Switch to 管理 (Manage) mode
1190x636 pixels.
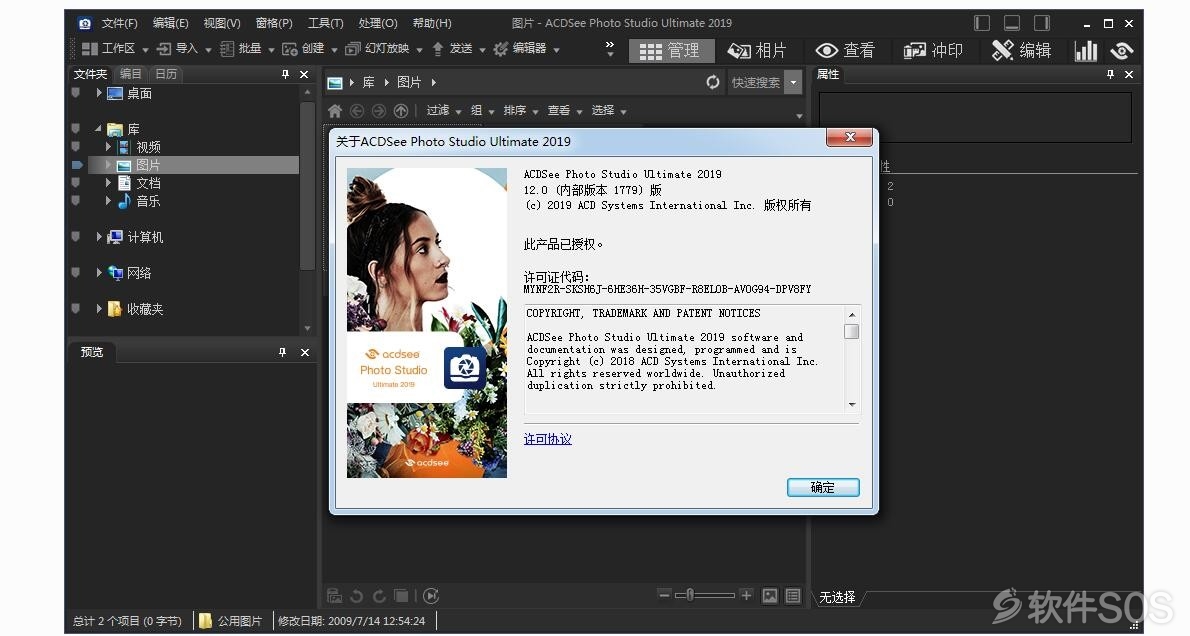tap(672, 51)
